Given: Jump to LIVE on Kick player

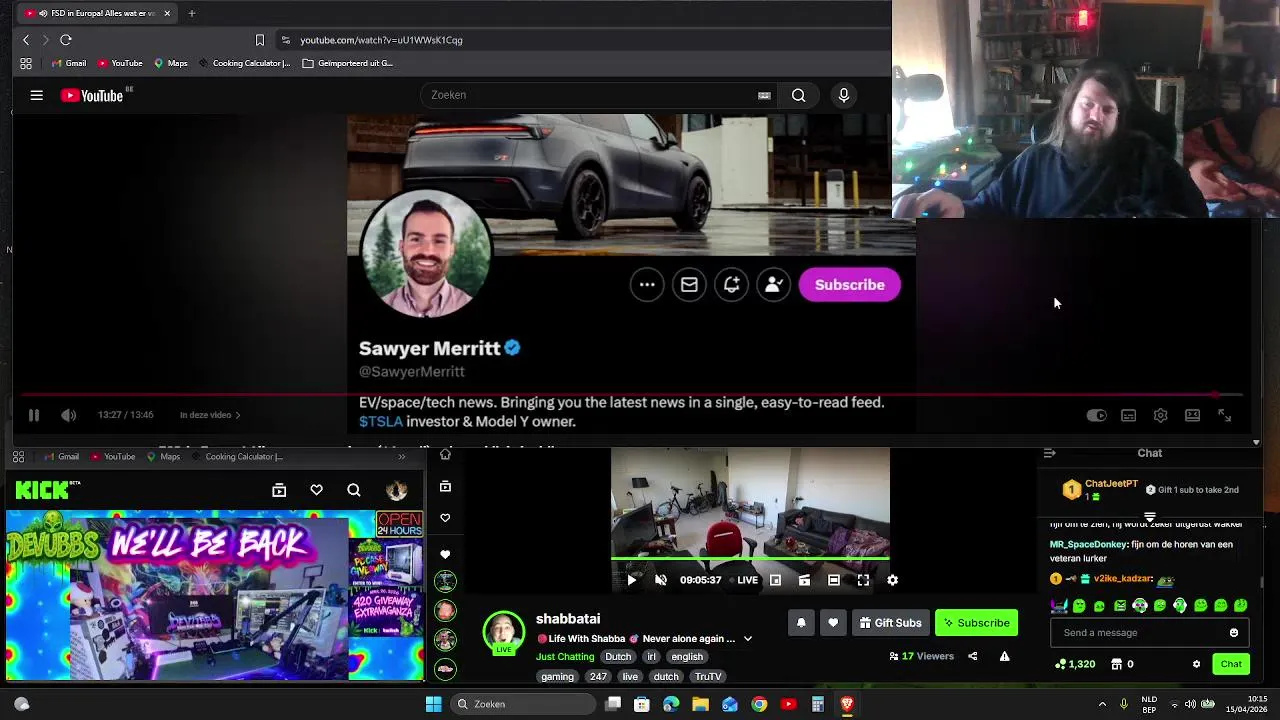Looking at the screenshot, I should 745,580.
